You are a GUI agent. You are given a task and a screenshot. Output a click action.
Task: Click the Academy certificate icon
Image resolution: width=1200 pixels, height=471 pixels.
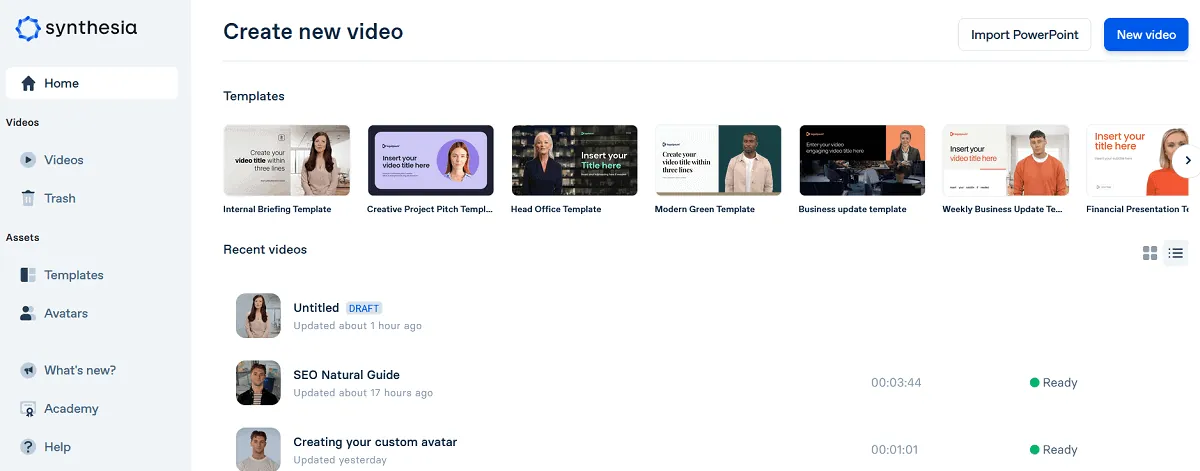tap(29, 408)
